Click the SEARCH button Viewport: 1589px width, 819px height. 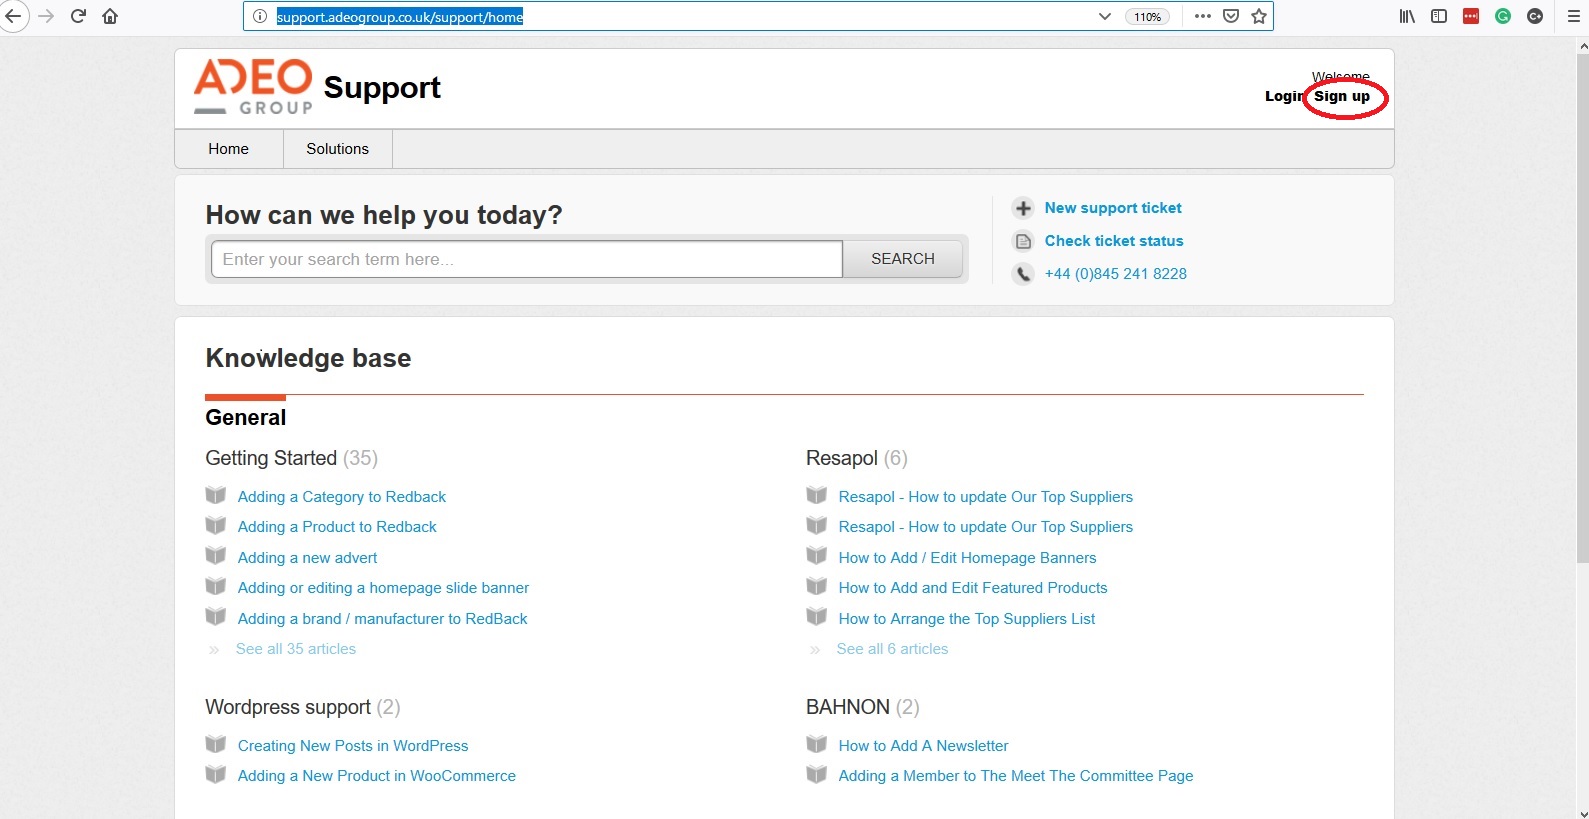click(903, 259)
